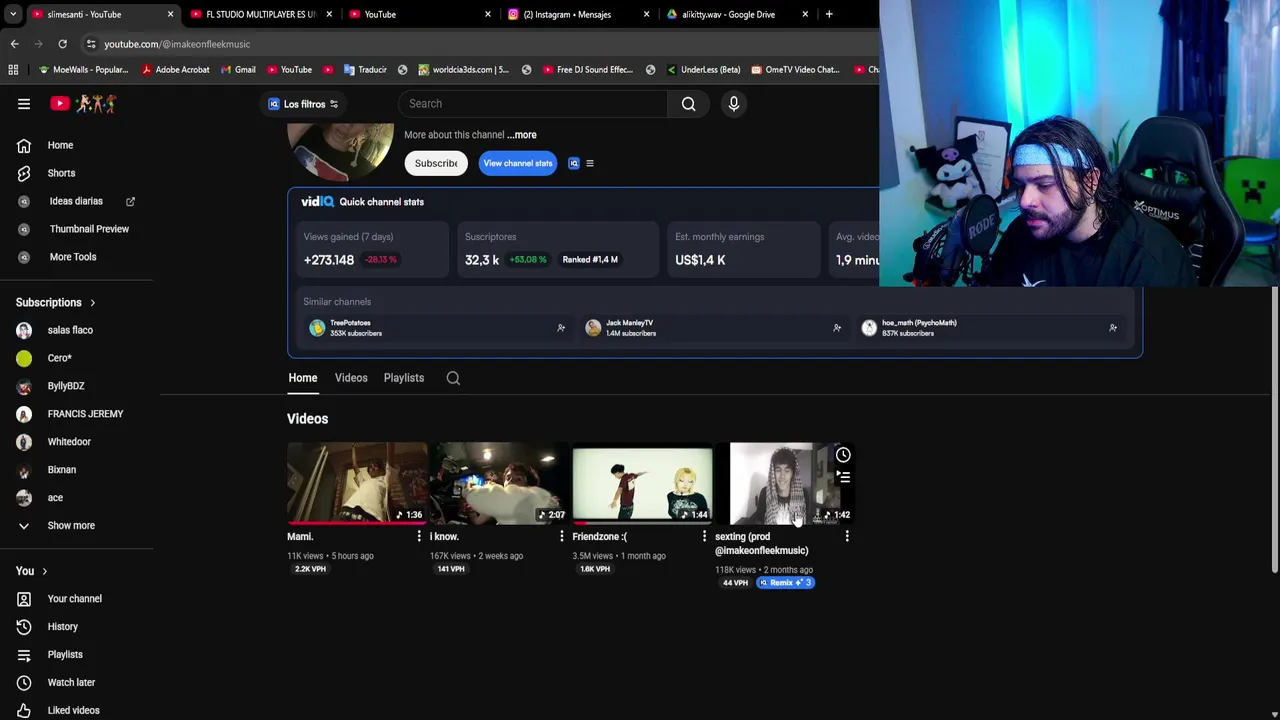
Task: Open the list menu icon beside vidIQ icon
Action: (x=589, y=163)
